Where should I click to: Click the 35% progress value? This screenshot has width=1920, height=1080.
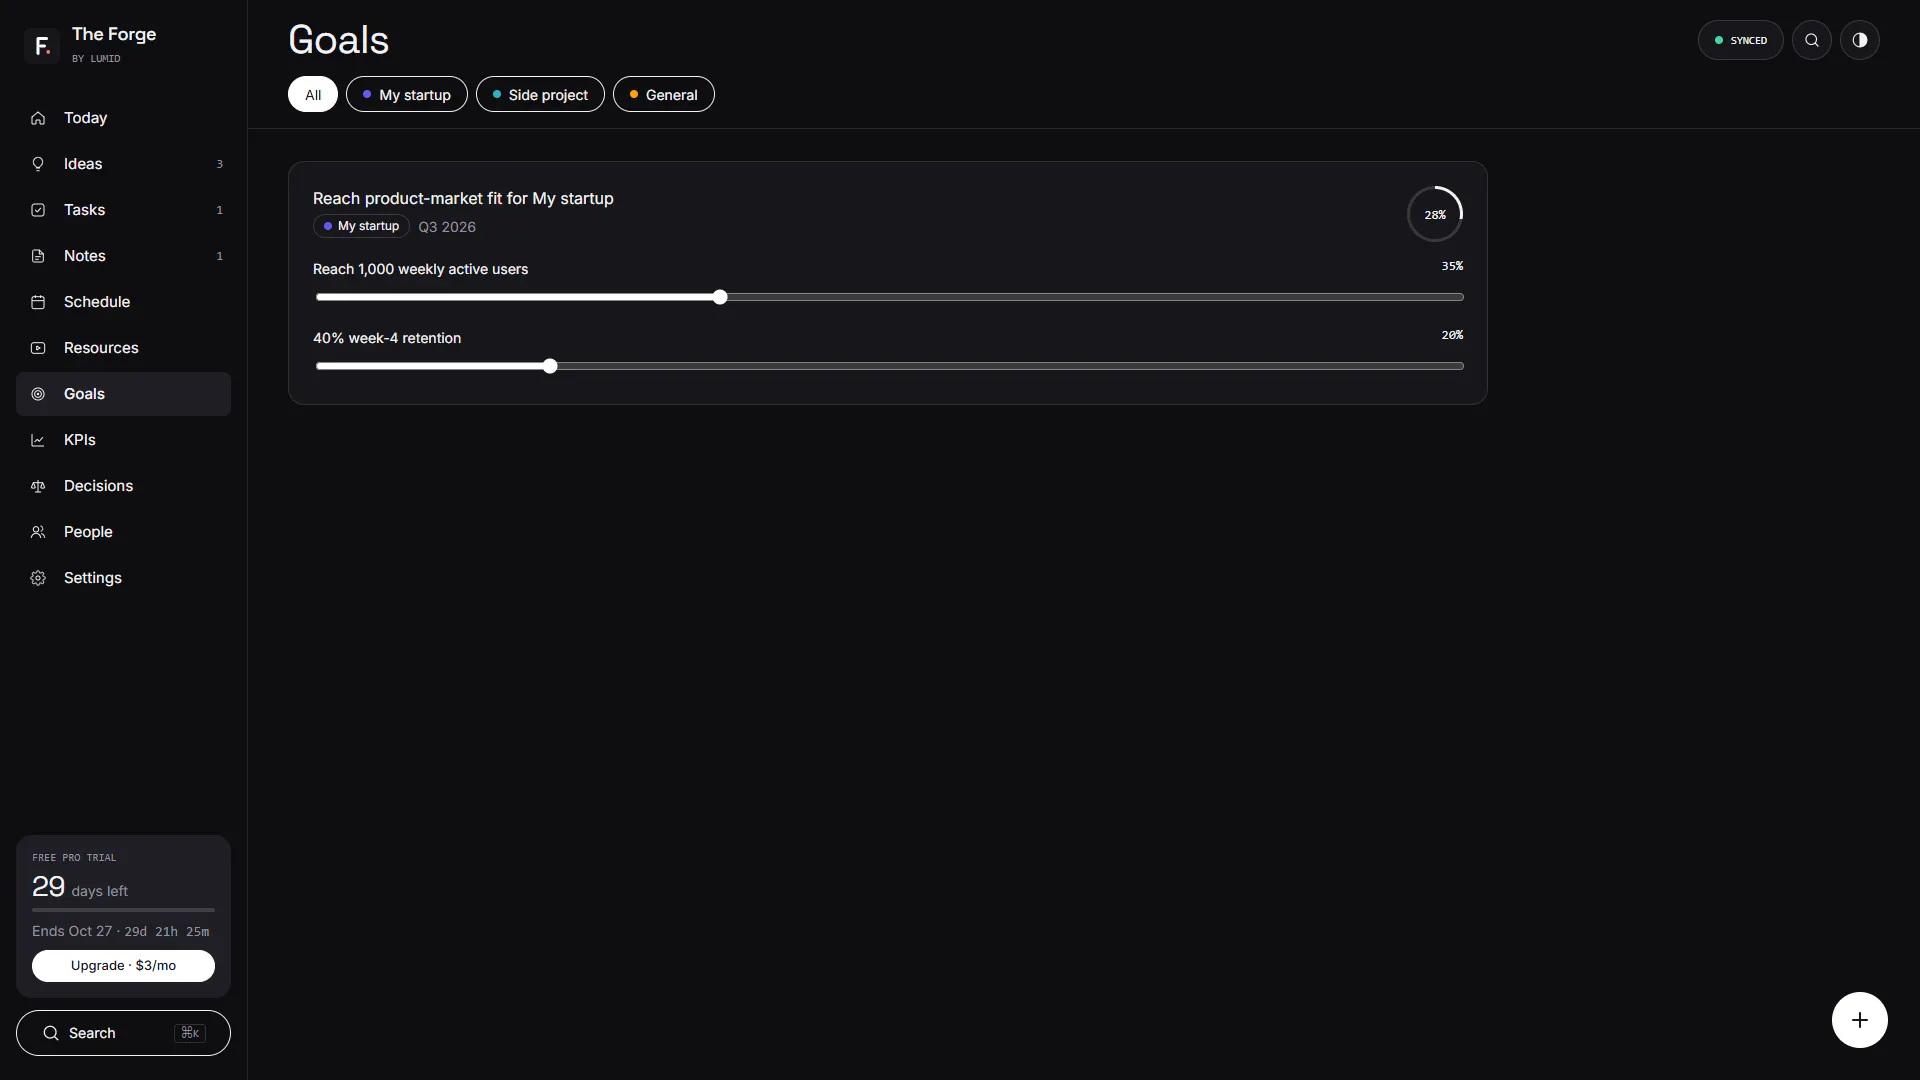pyautogui.click(x=1452, y=266)
